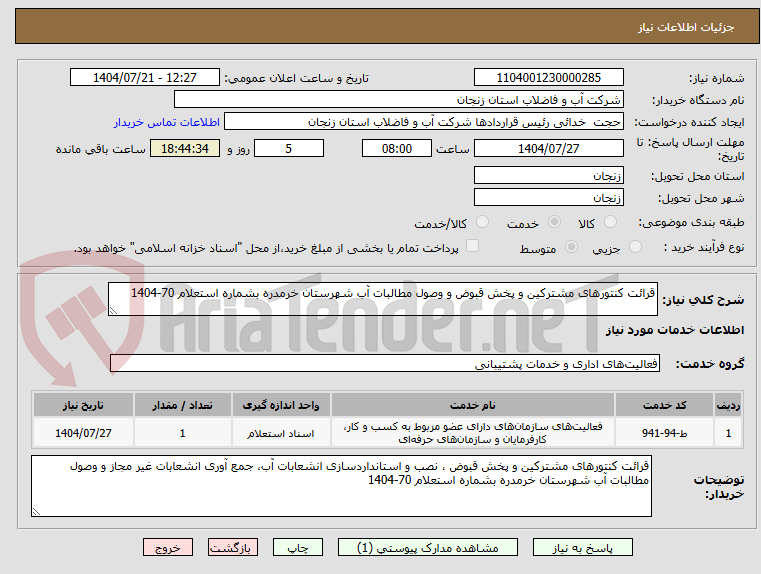Viewport: 761px width, 574px height.
Task: Click the table need-date cell 1404/07/27
Action: click(x=83, y=433)
